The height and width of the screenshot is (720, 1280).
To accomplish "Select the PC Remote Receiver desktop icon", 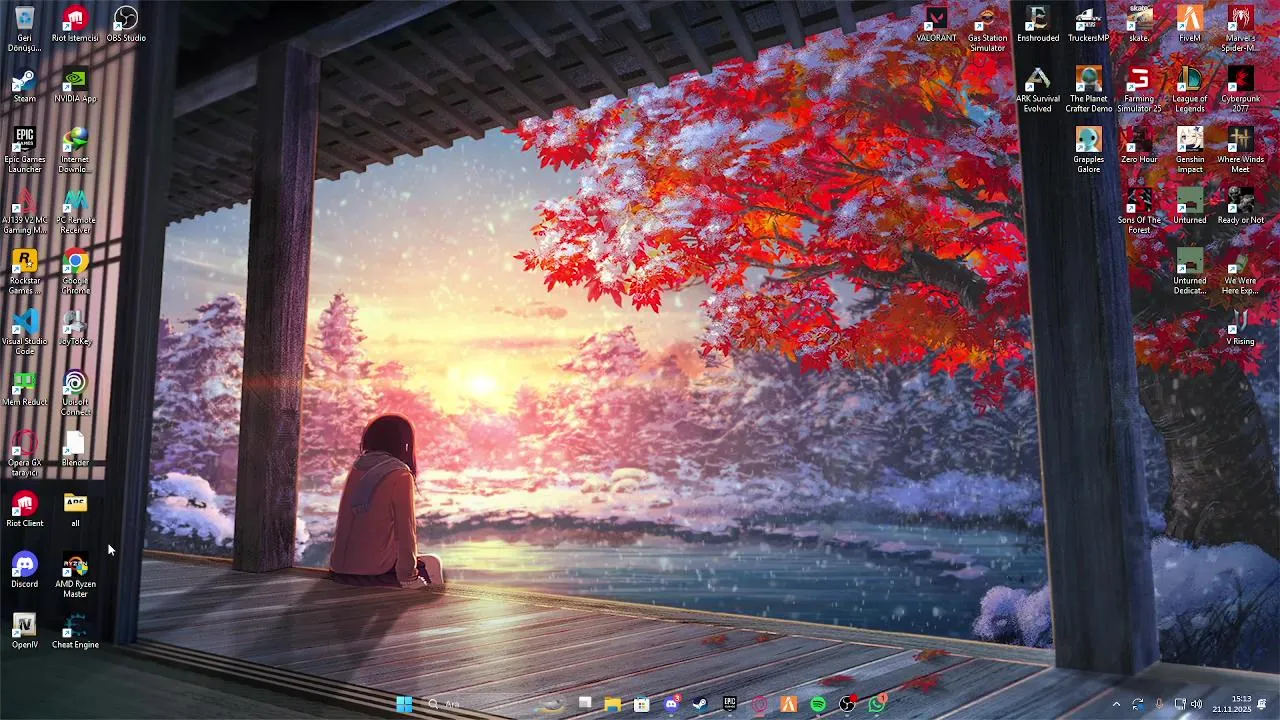I will click(75, 211).
